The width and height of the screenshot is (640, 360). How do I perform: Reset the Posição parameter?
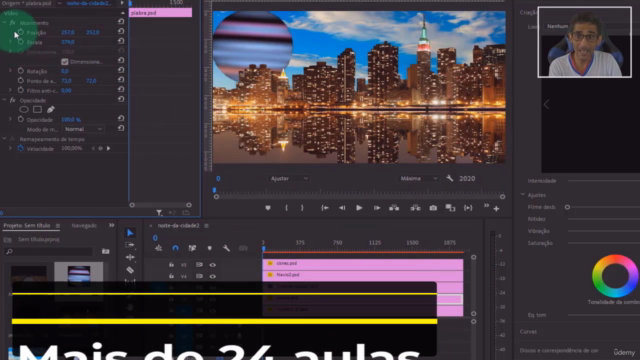tap(121, 31)
